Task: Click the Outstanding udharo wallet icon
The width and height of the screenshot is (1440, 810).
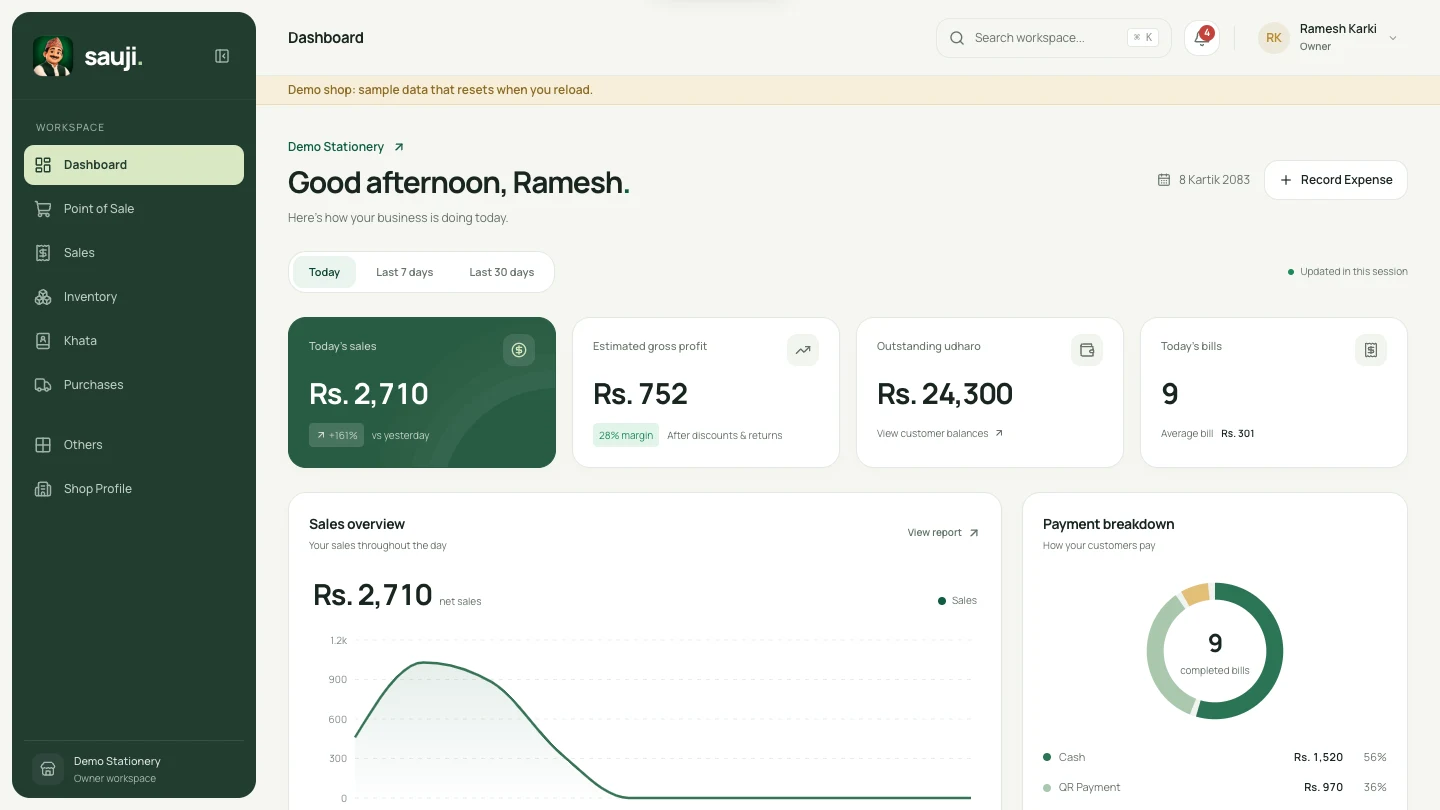Action: coord(1086,350)
